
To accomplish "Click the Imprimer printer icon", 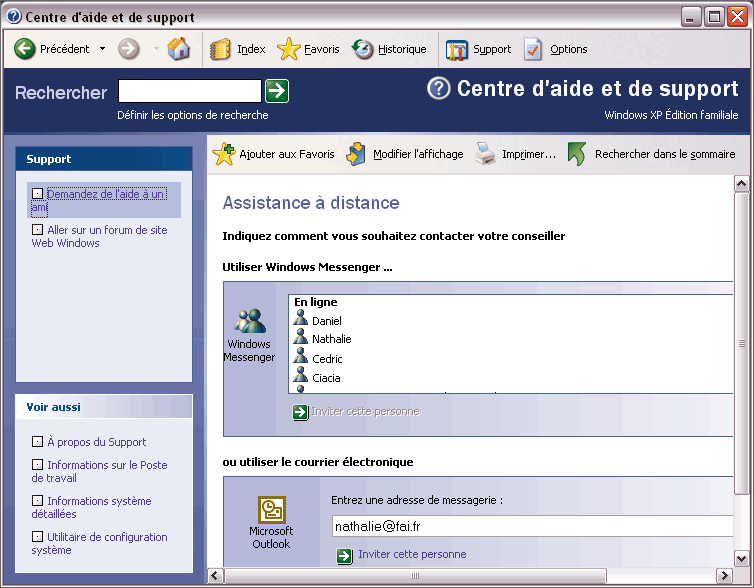I will 485,154.
